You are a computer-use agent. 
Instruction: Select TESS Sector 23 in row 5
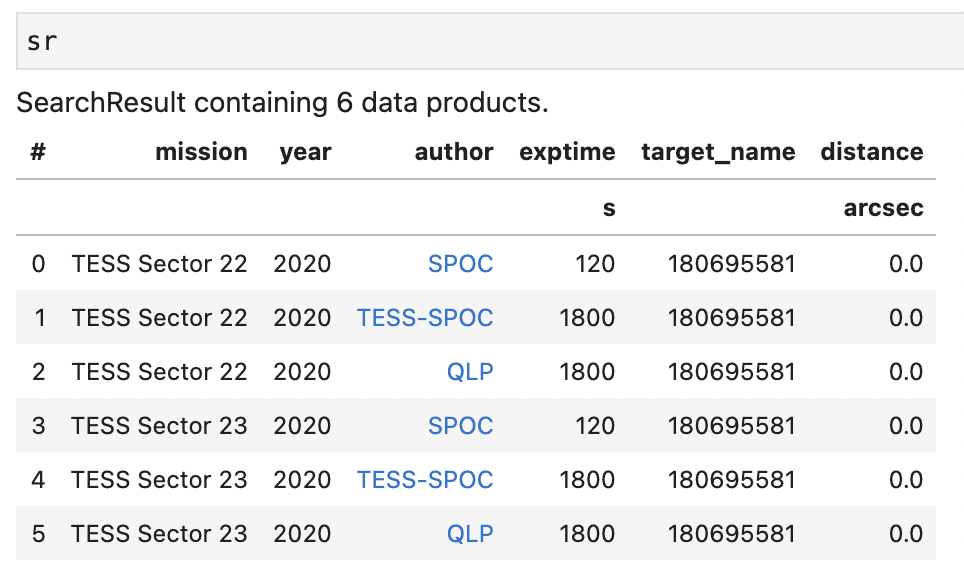pyautogui.click(x=159, y=534)
